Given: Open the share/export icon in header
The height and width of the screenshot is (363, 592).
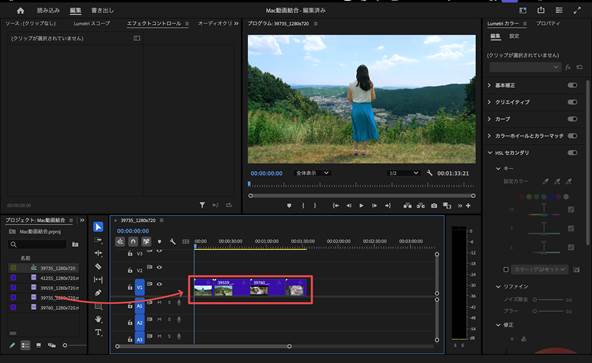Looking at the screenshot, I should tap(541, 10).
